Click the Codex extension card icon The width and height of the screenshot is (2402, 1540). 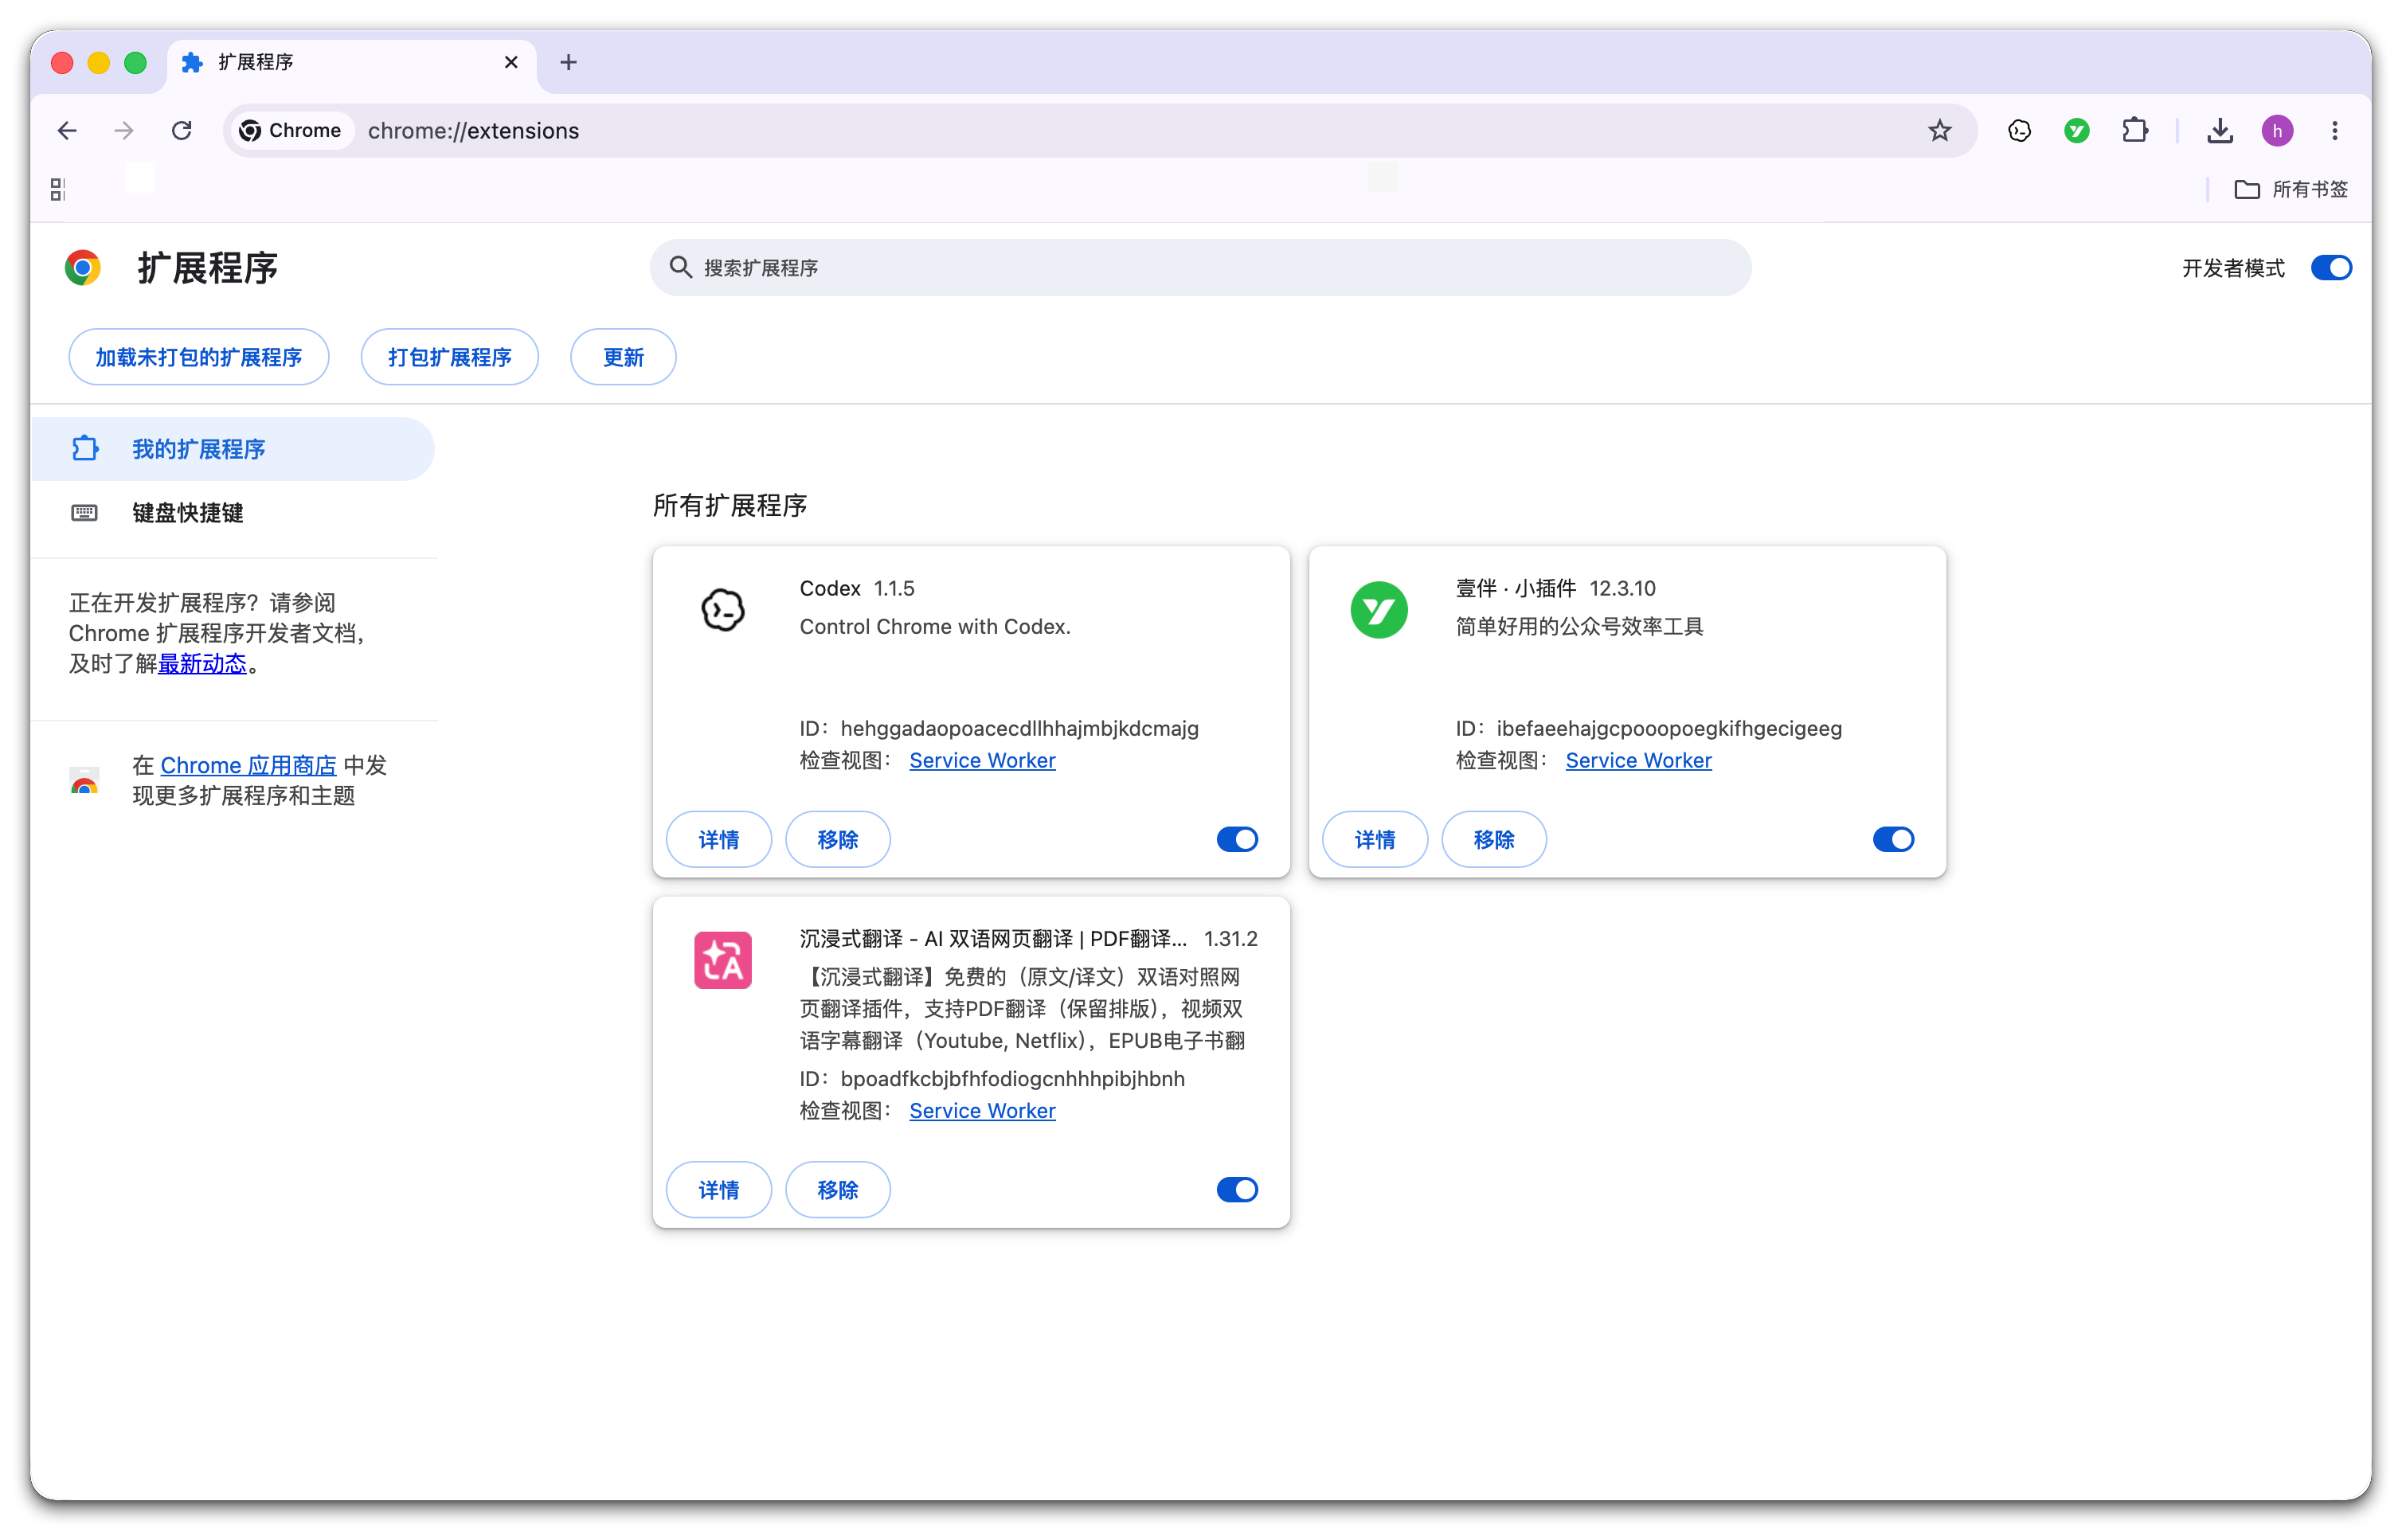click(x=722, y=610)
